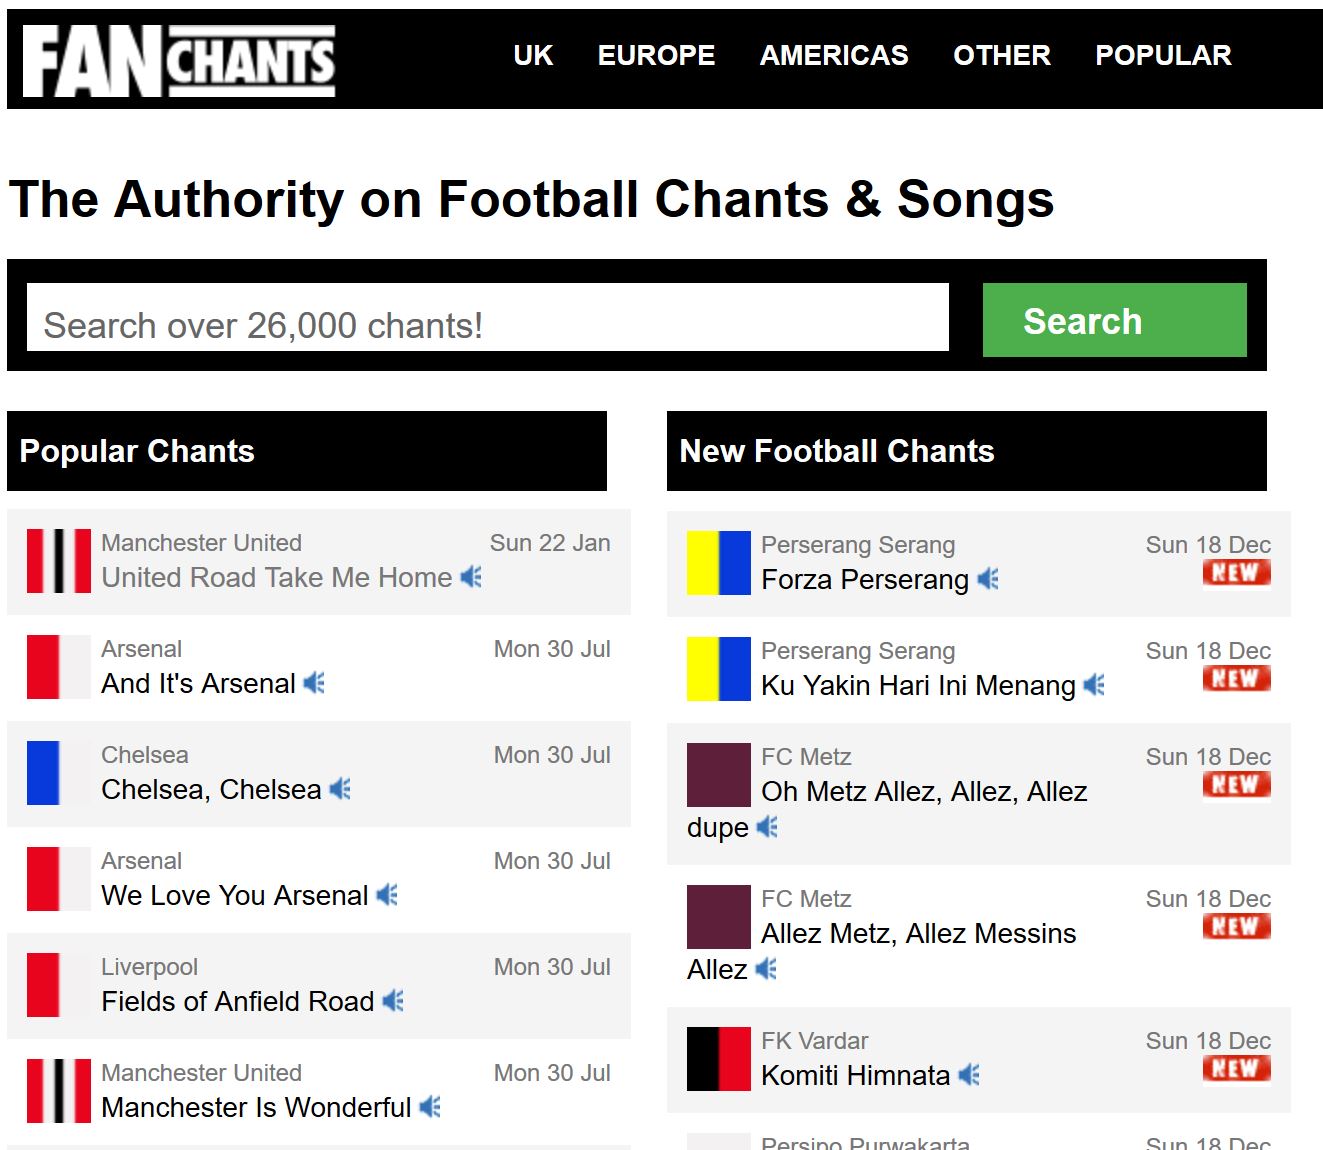Play audio icon next to And It's Arsenal
The height and width of the screenshot is (1150, 1323).
[315, 683]
